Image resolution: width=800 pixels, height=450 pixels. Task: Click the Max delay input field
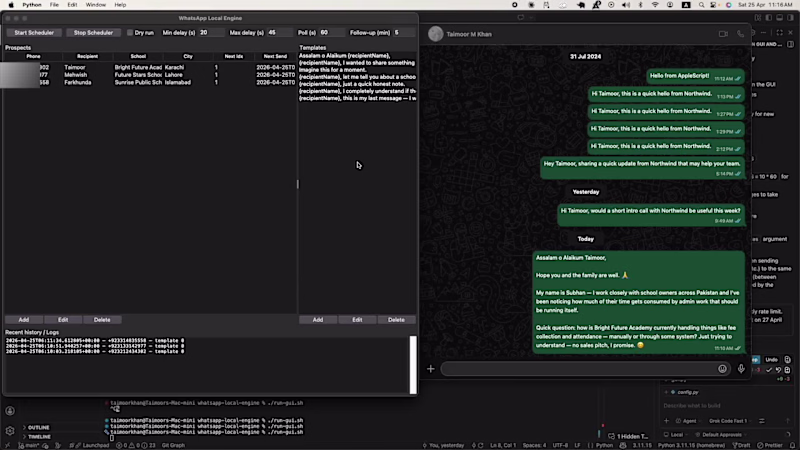tap(279, 33)
